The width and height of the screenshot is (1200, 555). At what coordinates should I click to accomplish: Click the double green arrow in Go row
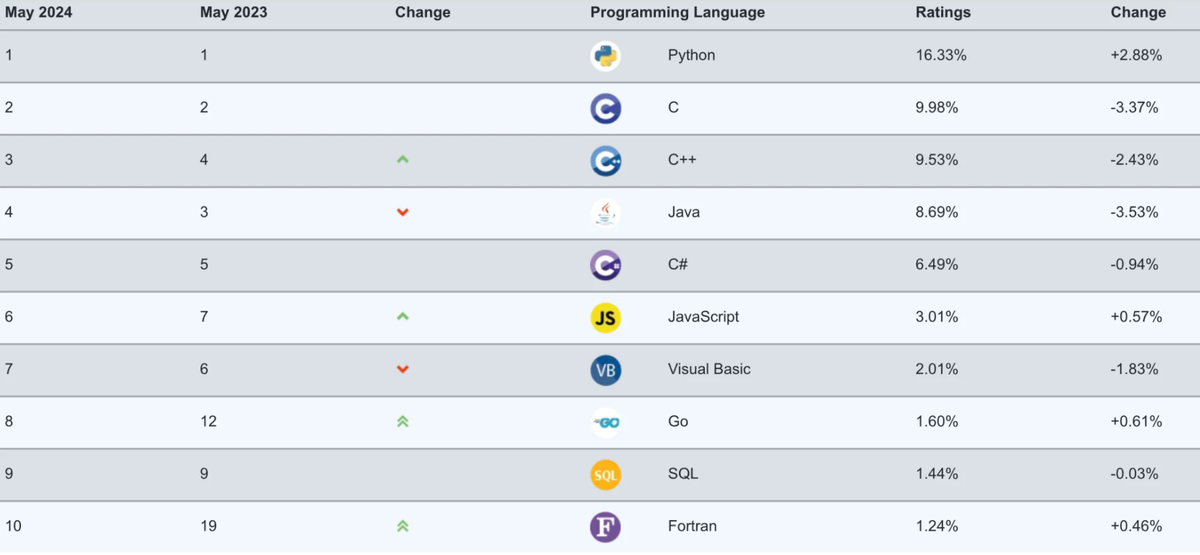[x=403, y=422]
